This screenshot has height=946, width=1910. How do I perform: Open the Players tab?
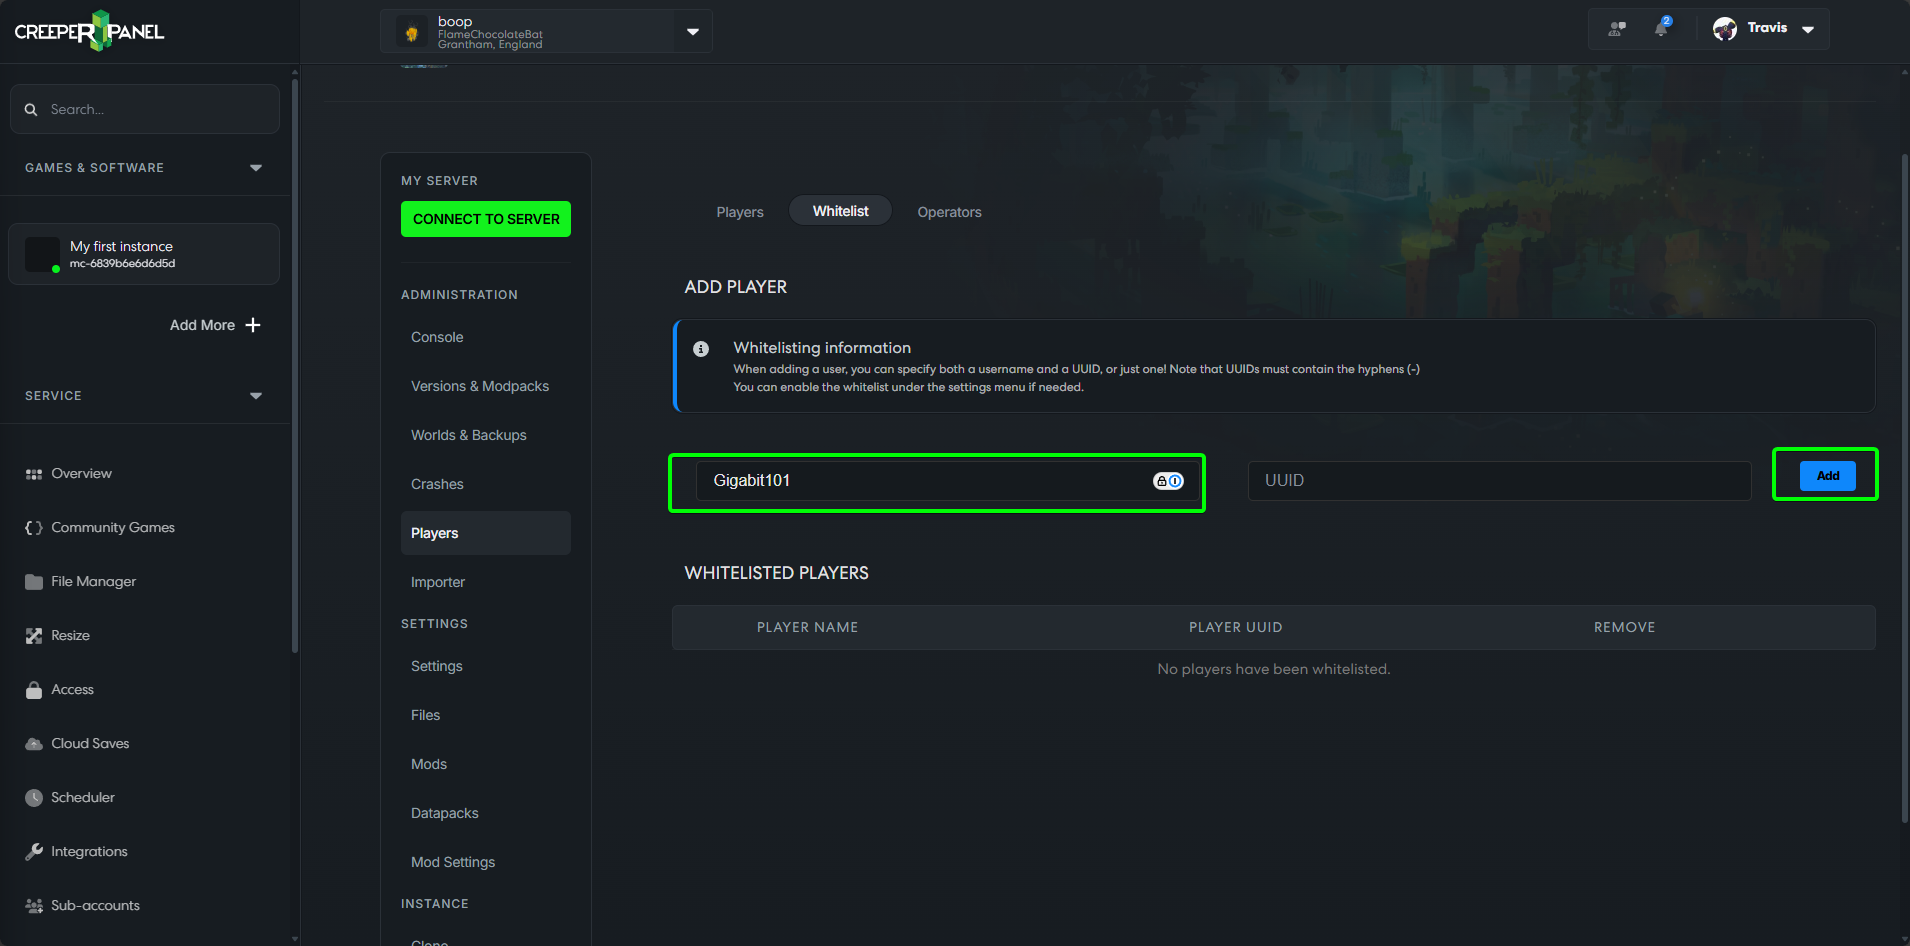click(739, 211)
